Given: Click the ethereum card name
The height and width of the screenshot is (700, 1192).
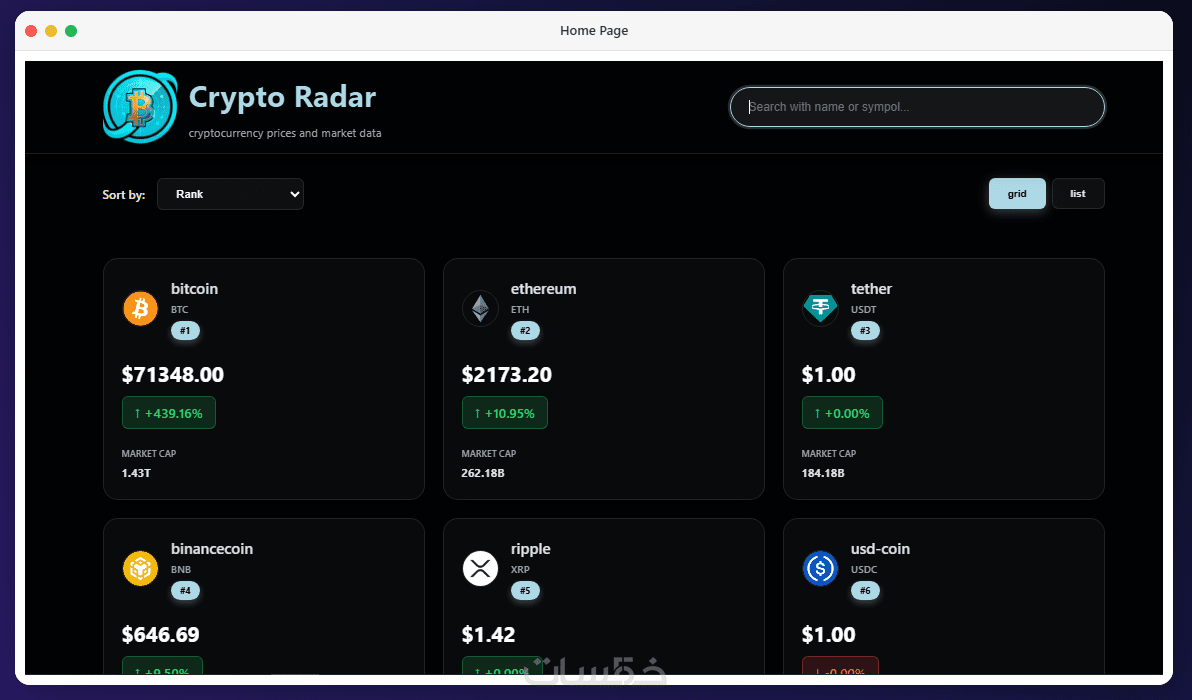Looking at the screenshot, I should tap(544, 289).
